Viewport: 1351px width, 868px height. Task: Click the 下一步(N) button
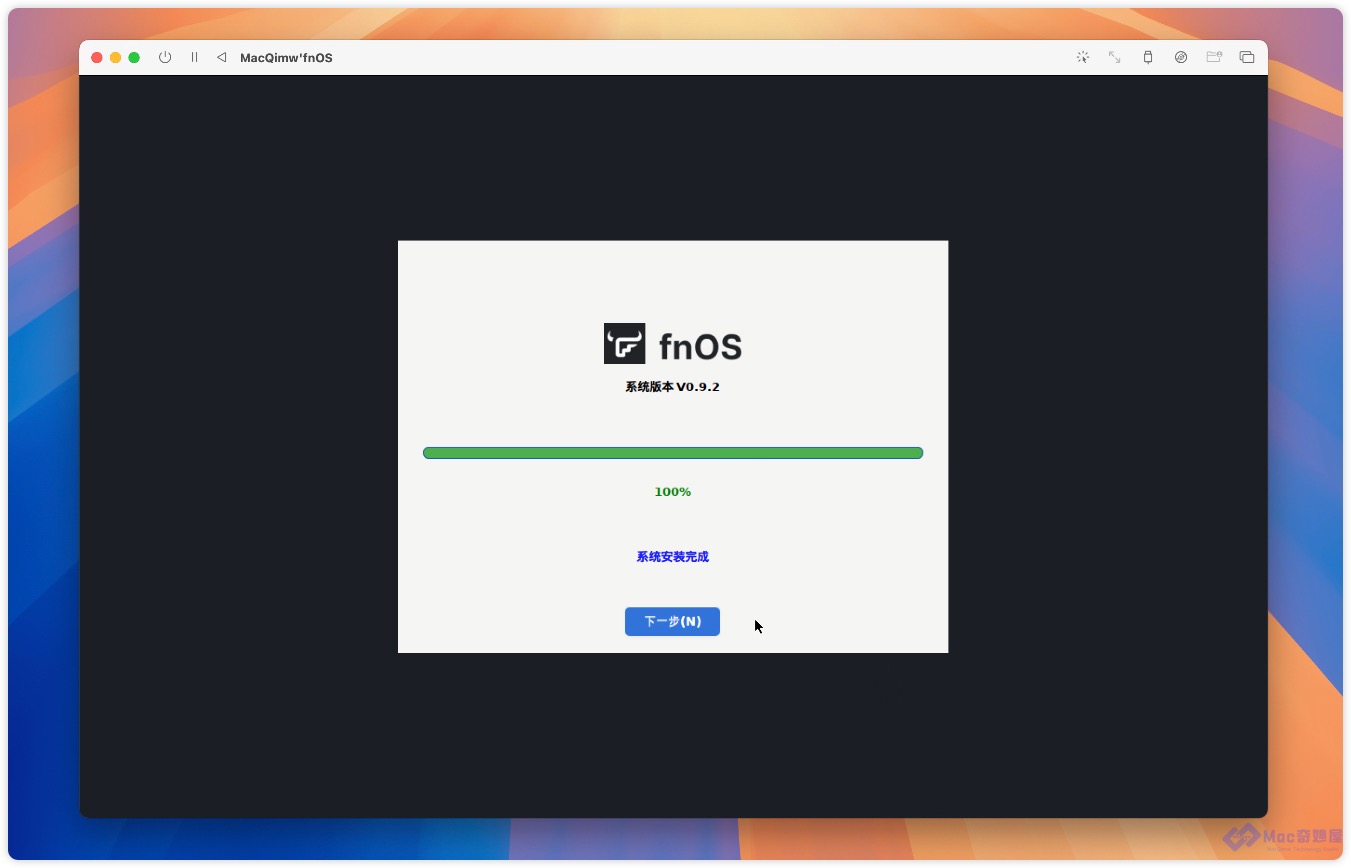[672, 621]
